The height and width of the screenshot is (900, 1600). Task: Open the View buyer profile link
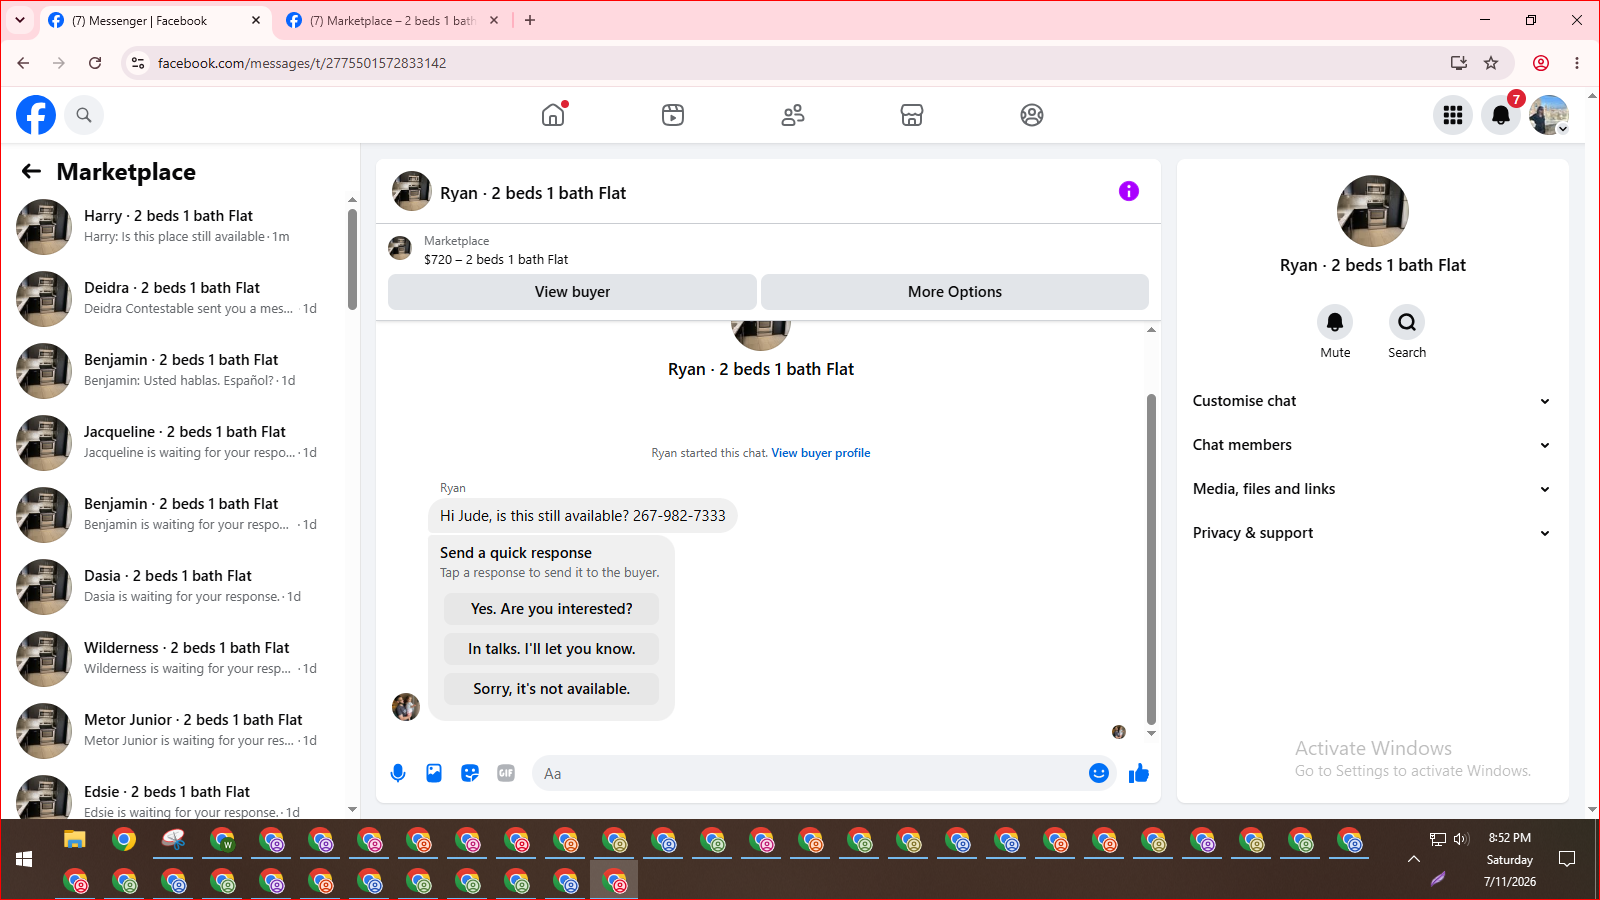pyautogui.click(x=821, y=453)
